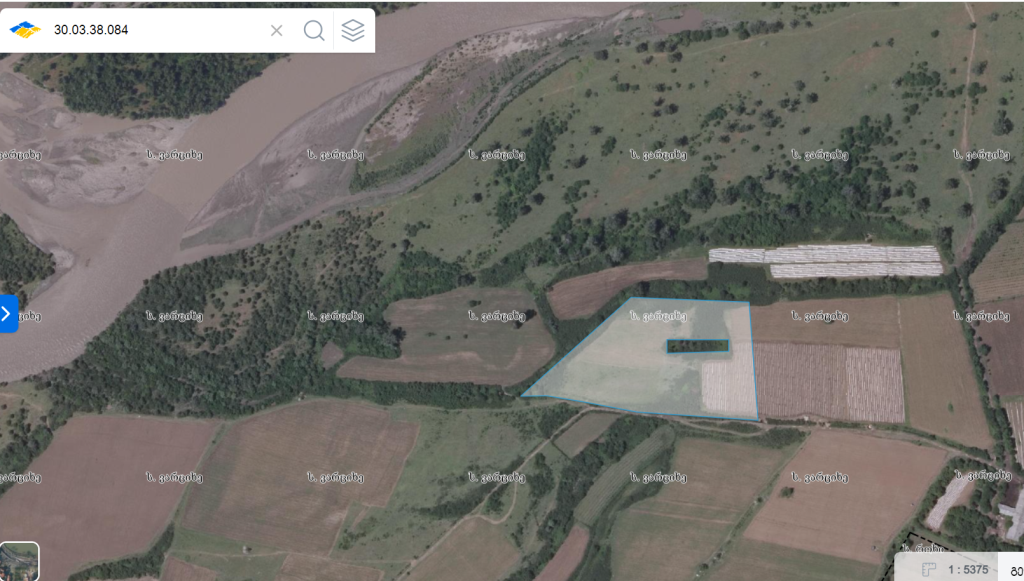Switch basemap using corner thumbnail
1024x581 pixels.
click(x=20, y=561)
